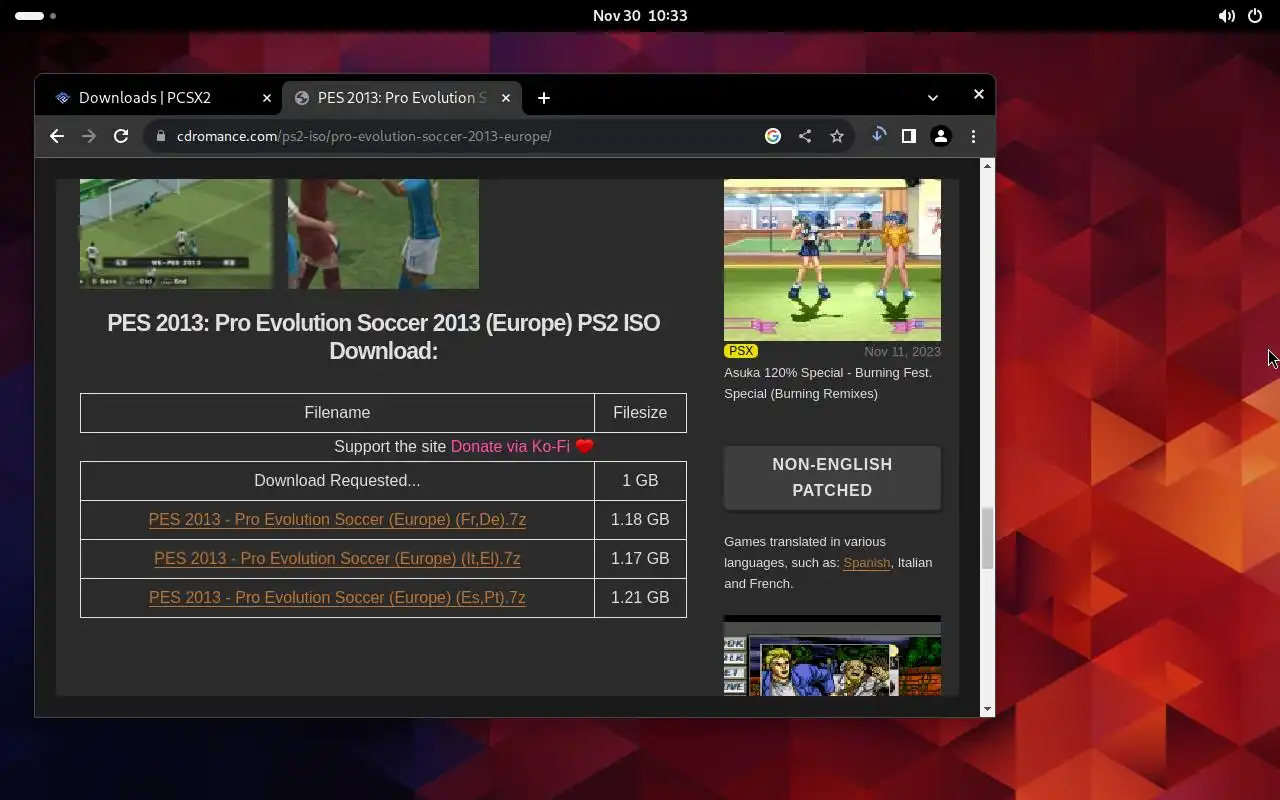Expand the tab search dropdown
The image size is (1280, 800).
(933, 98)
